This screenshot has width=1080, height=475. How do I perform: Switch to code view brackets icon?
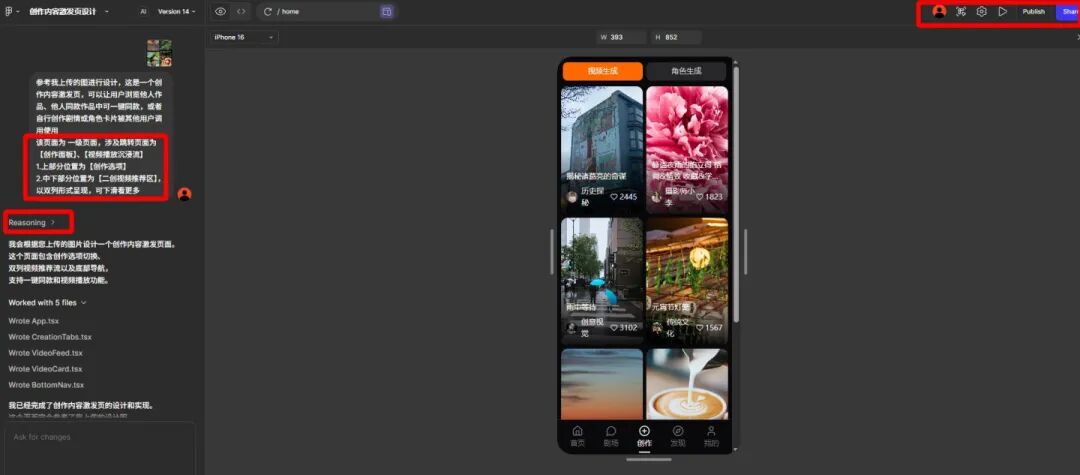(x=241, y=12)
